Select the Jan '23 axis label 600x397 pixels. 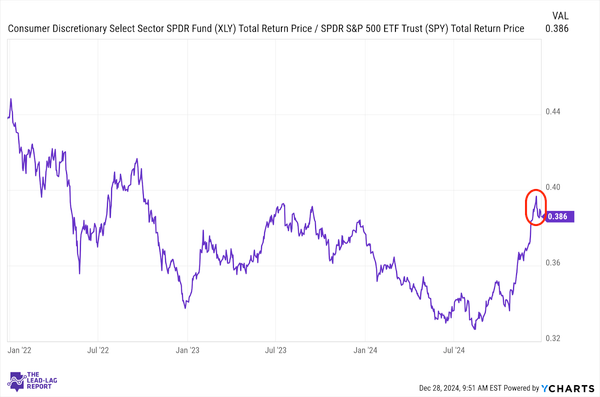(x=188, y=350)
